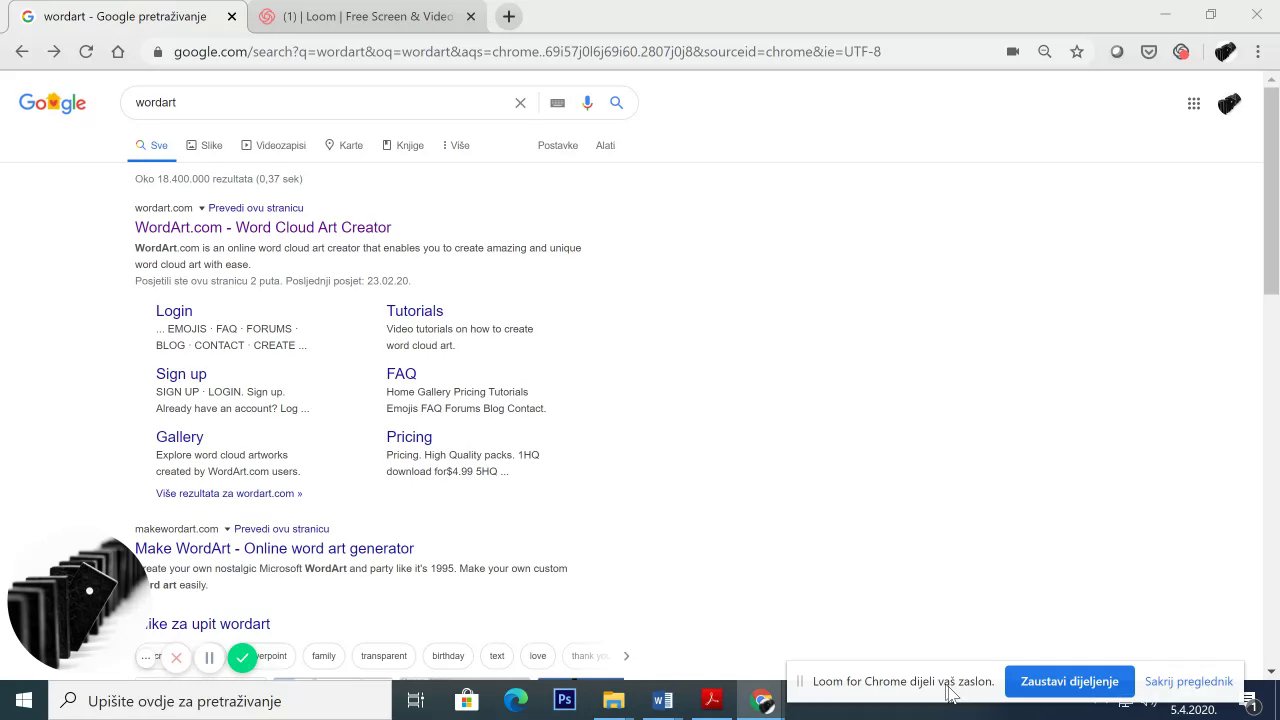Open Alati search tools
Viewport: 1280px width, 720px height.
tap(605, 145)
